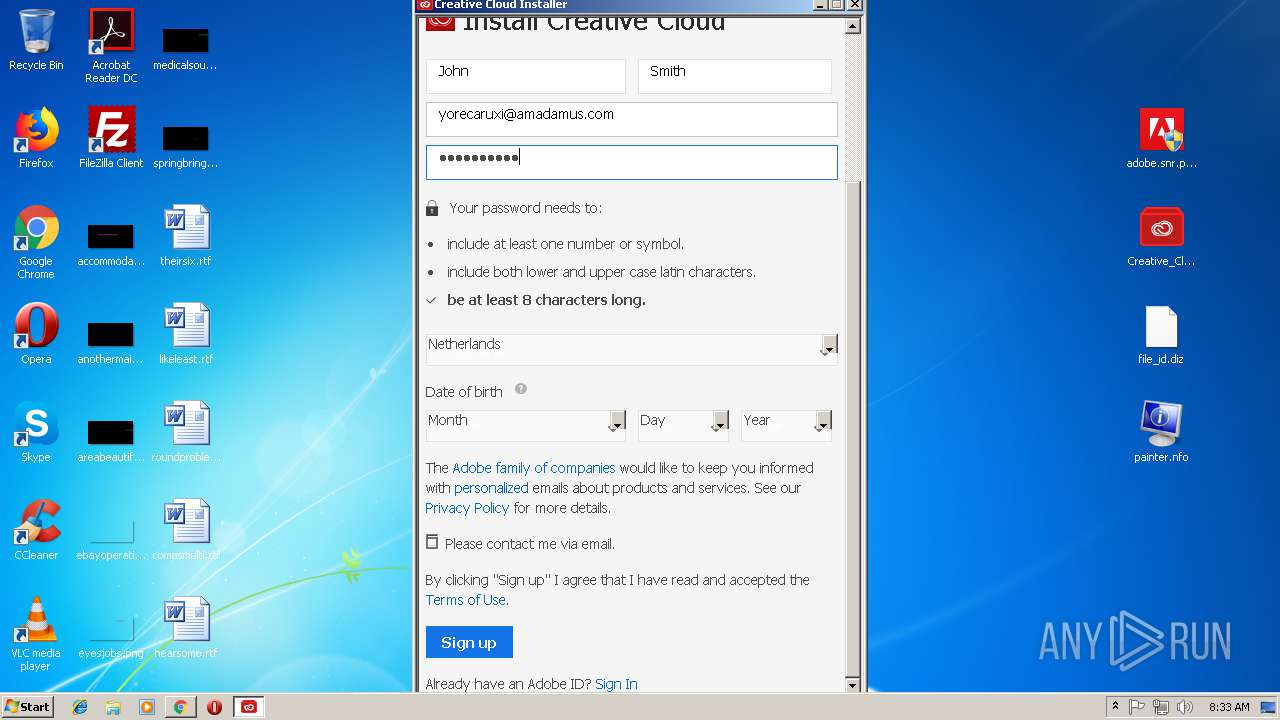Select theirsix.rtf document icon
The height and width of the screenshot is (720, 1280).
tap(186, 236)
